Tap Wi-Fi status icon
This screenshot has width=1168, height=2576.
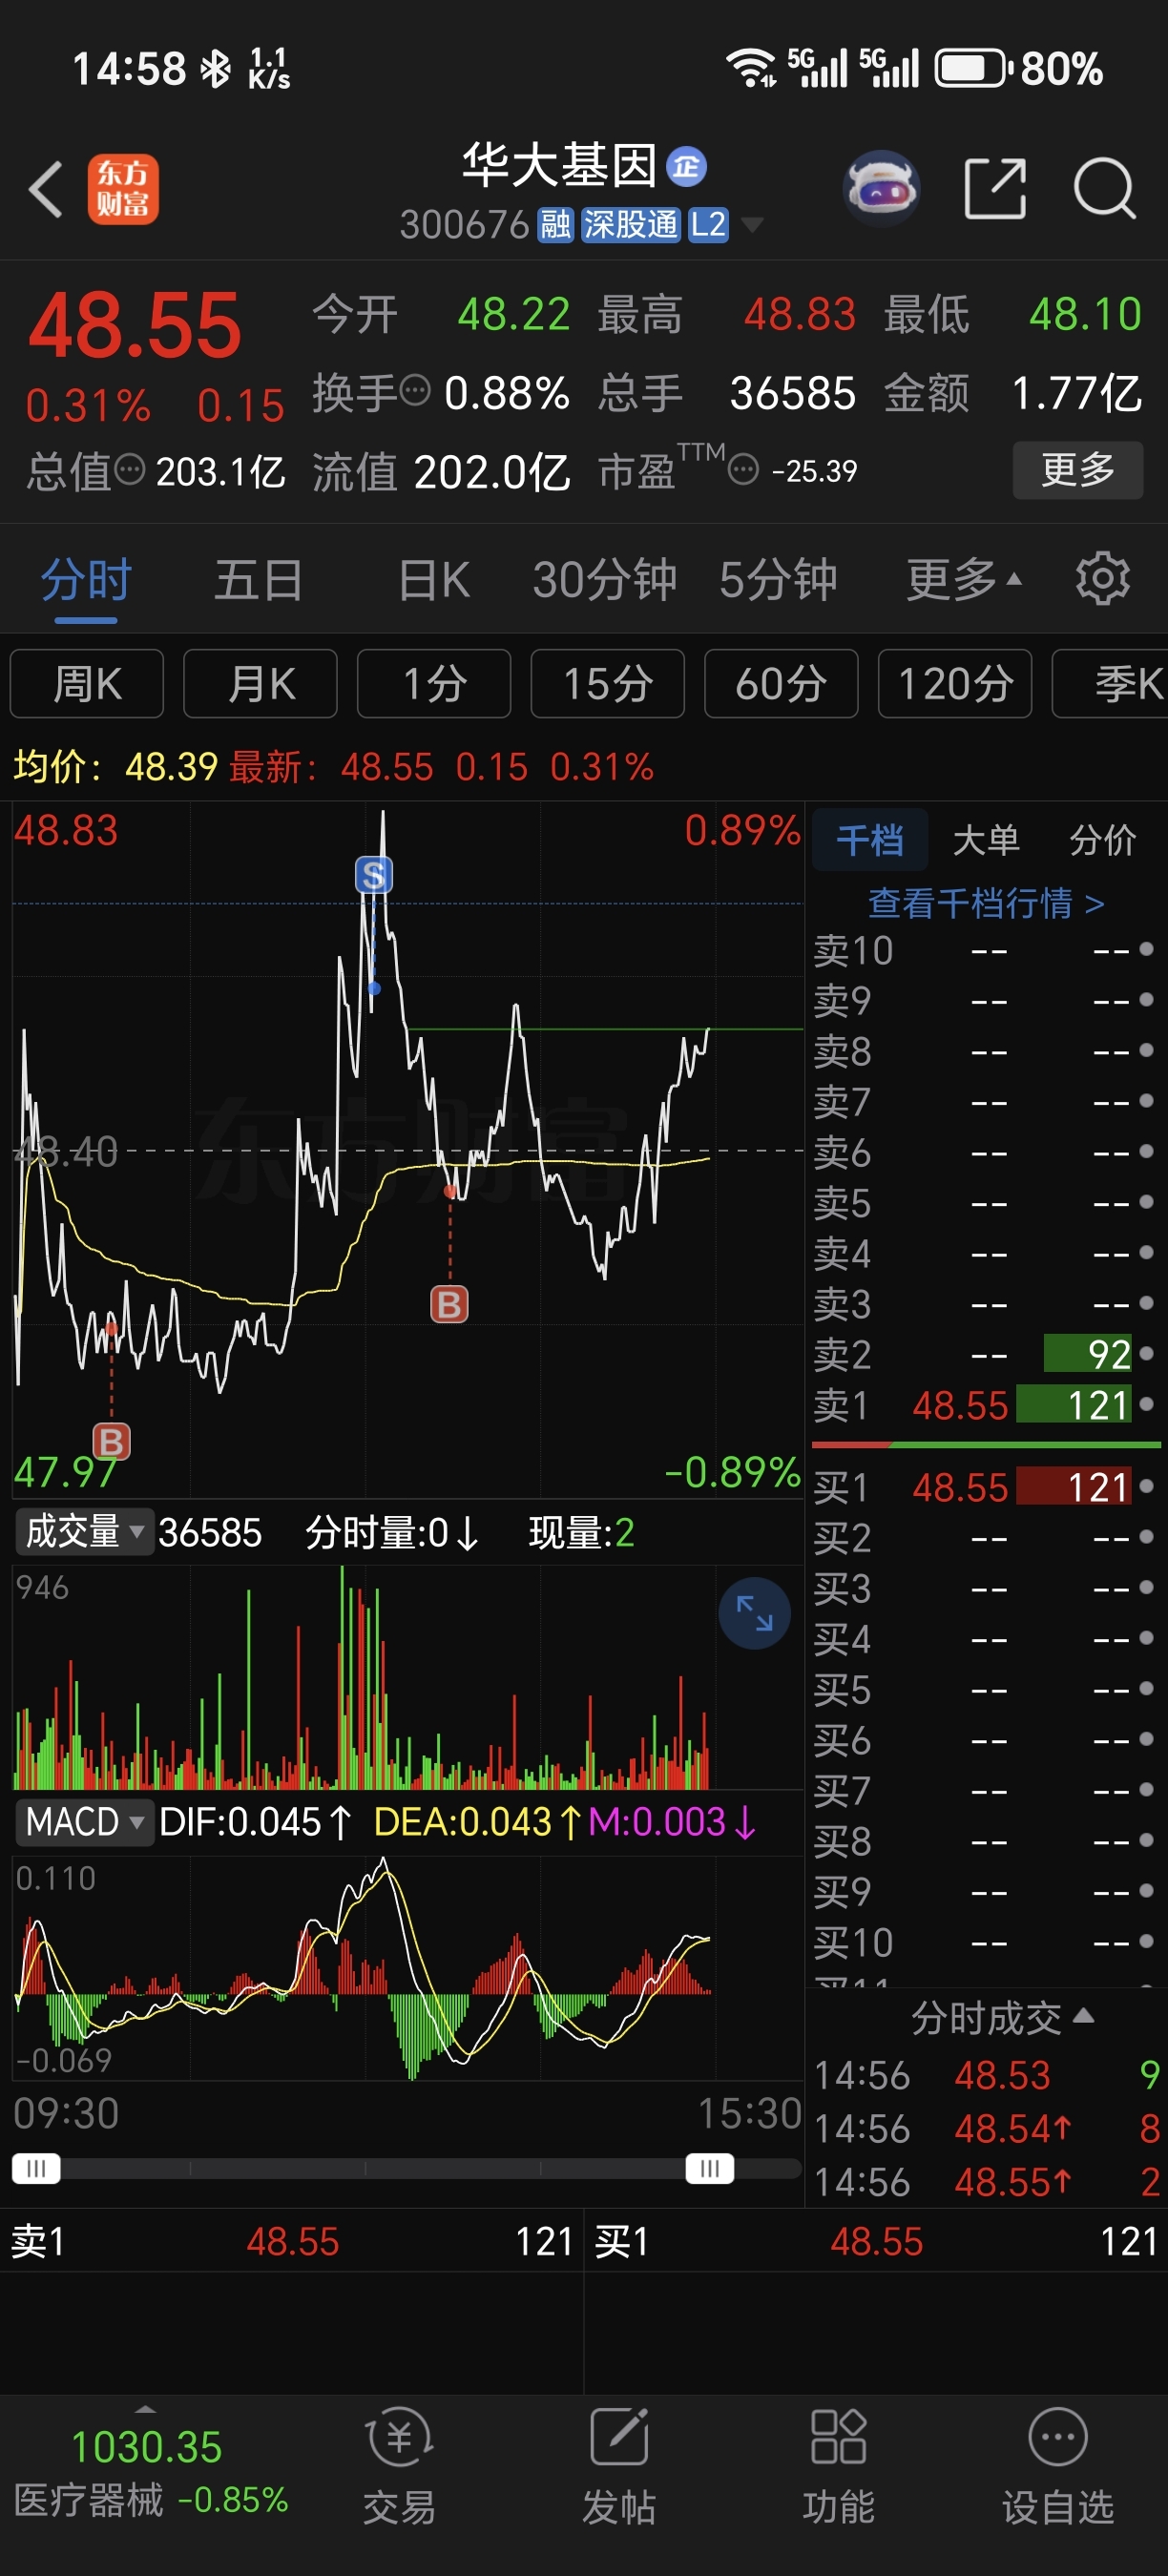(x=751, y=68)
